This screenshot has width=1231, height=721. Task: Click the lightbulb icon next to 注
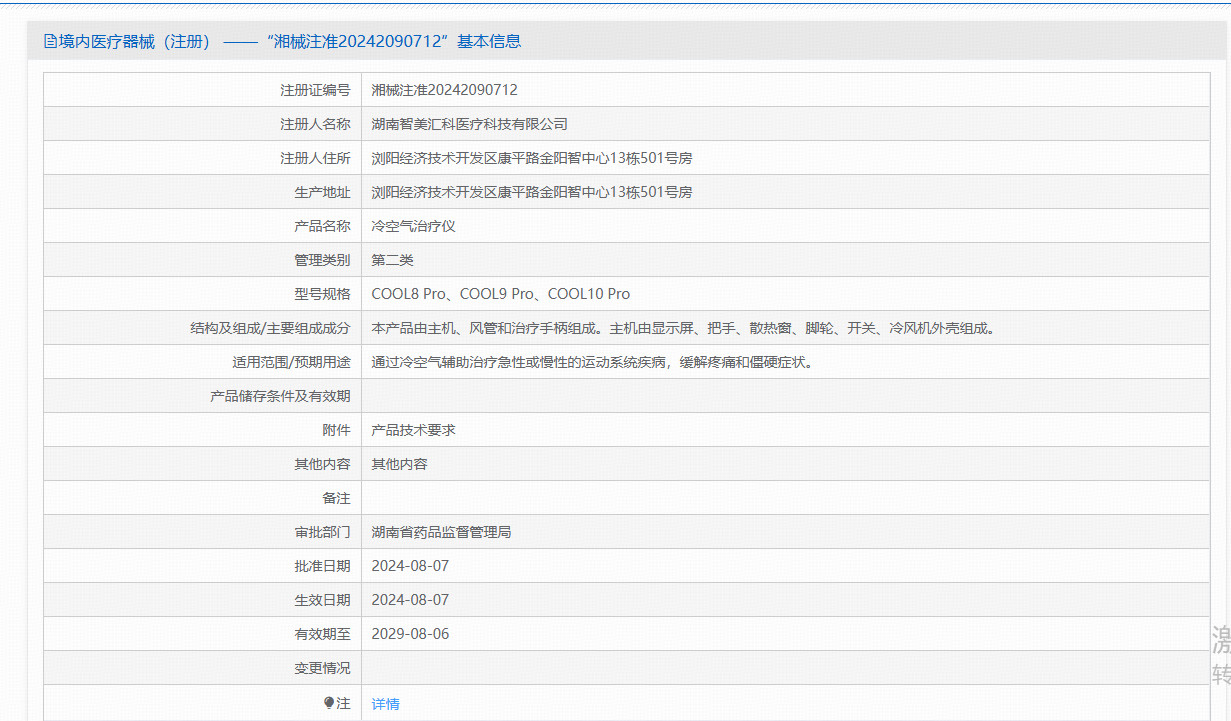point(329,703)
